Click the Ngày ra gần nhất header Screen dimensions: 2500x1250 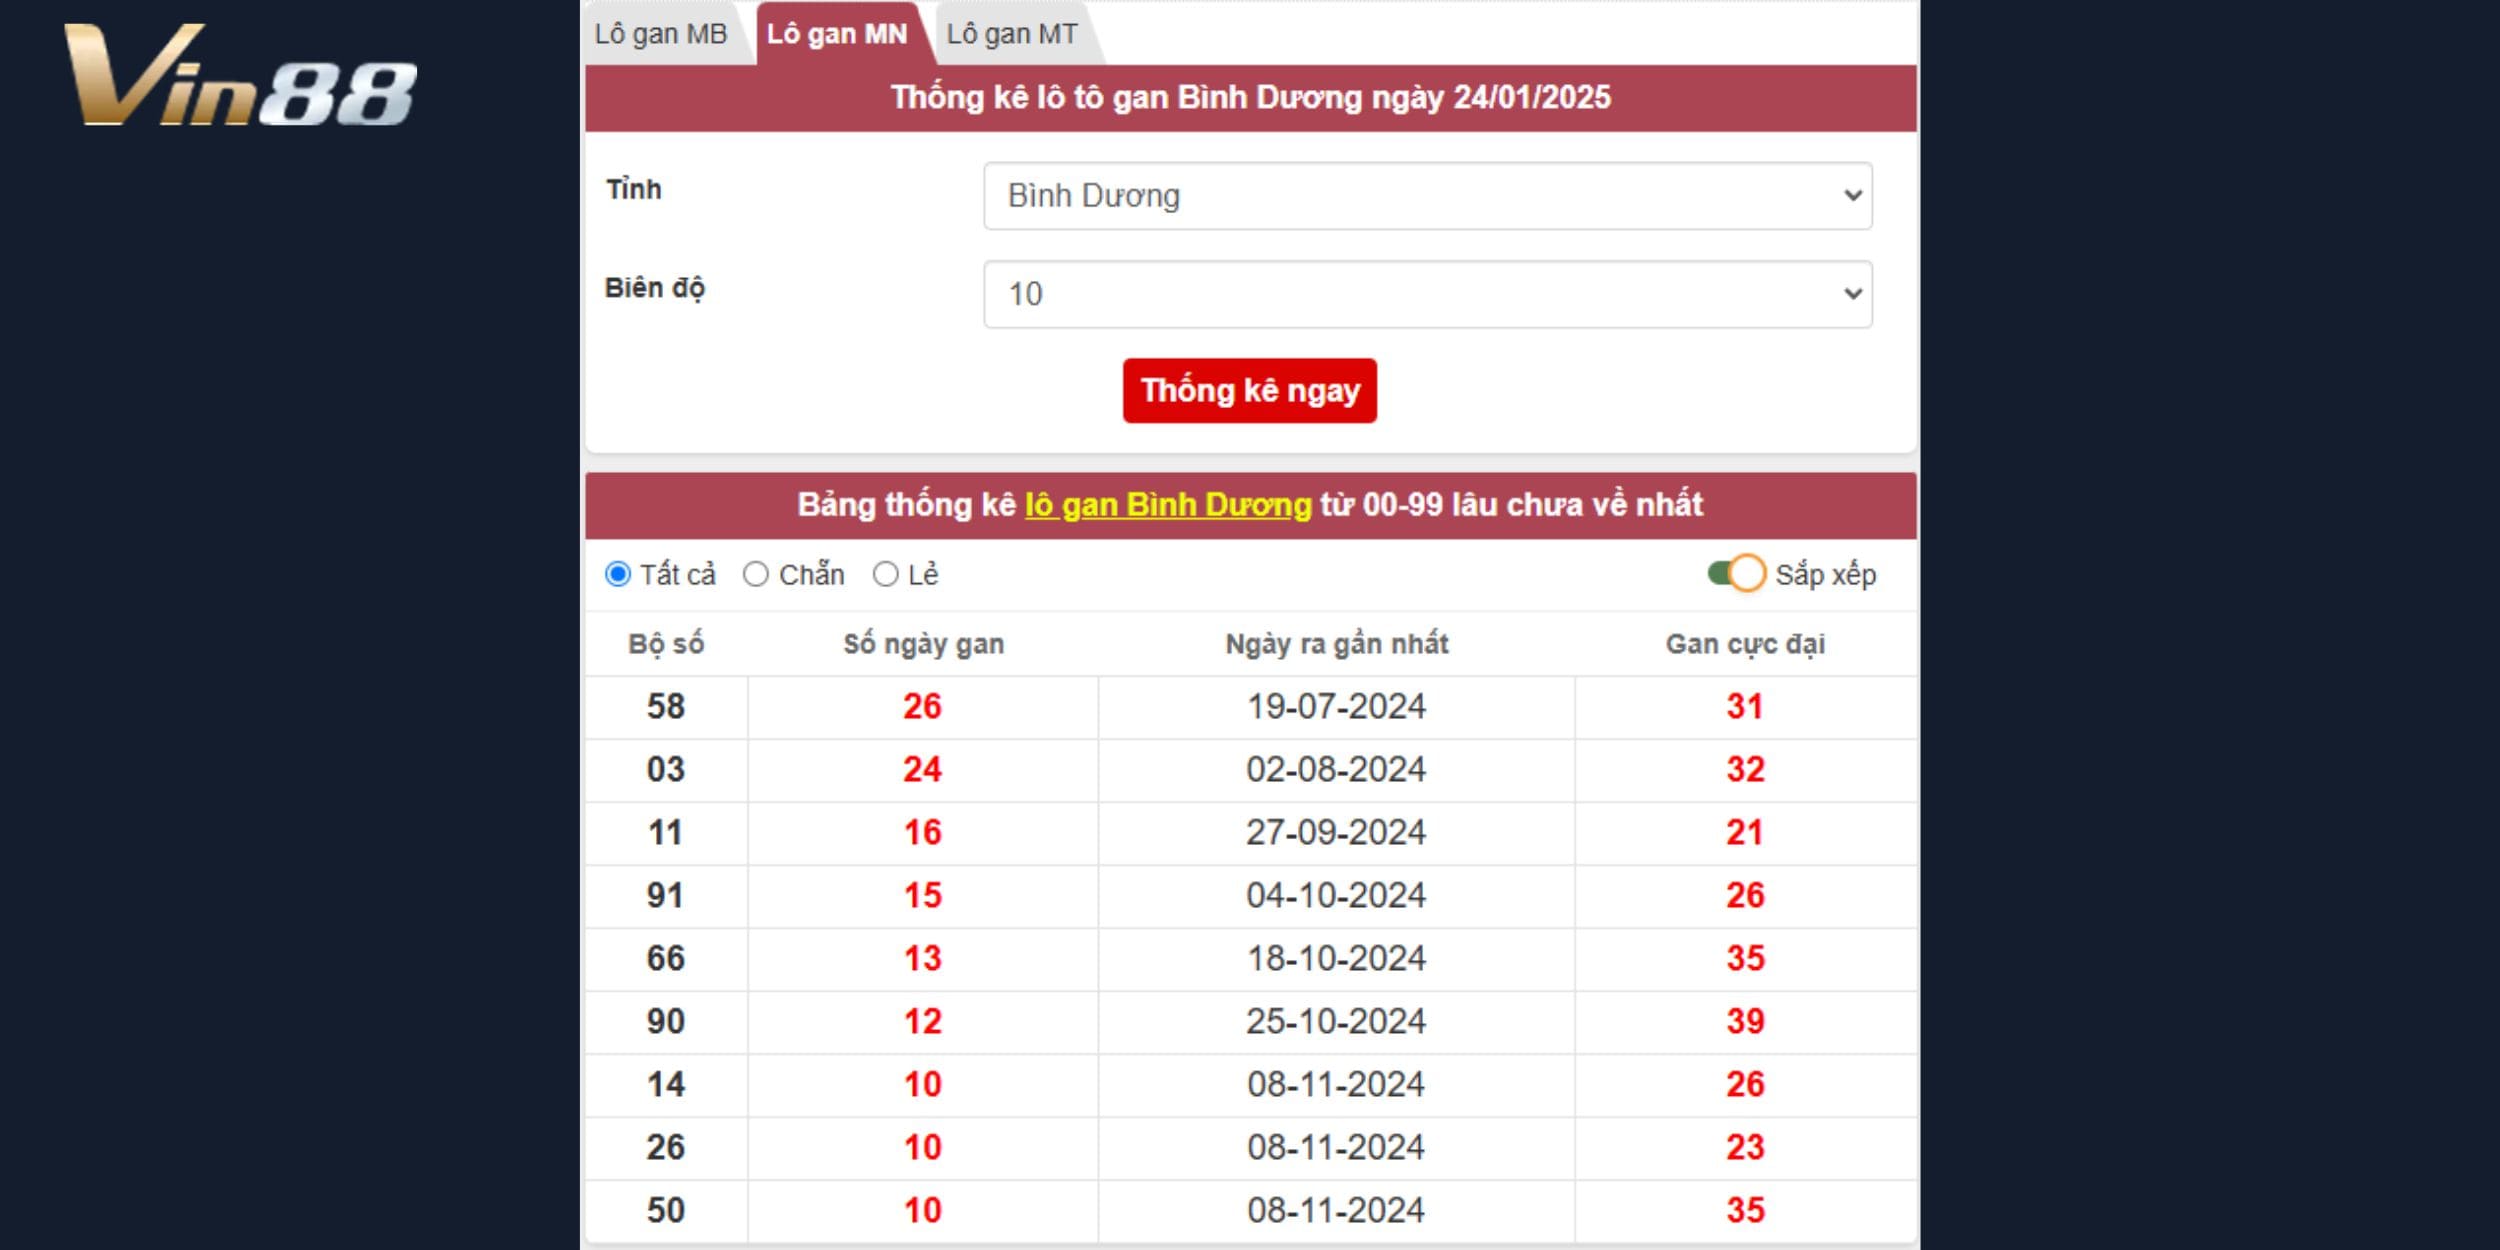point(1337,644)
